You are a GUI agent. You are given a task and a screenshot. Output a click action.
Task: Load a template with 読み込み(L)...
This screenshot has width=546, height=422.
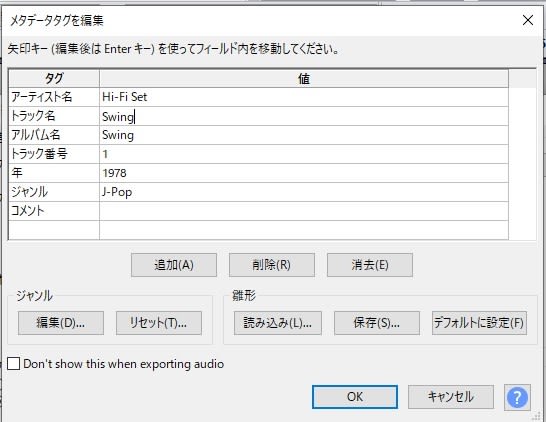(x=278, y=323)
